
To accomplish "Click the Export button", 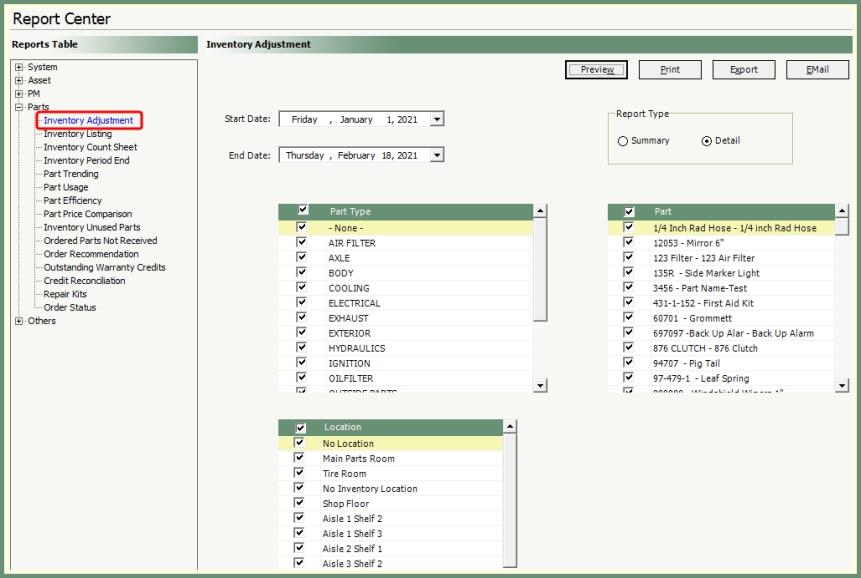I will (x=743, y=70).
